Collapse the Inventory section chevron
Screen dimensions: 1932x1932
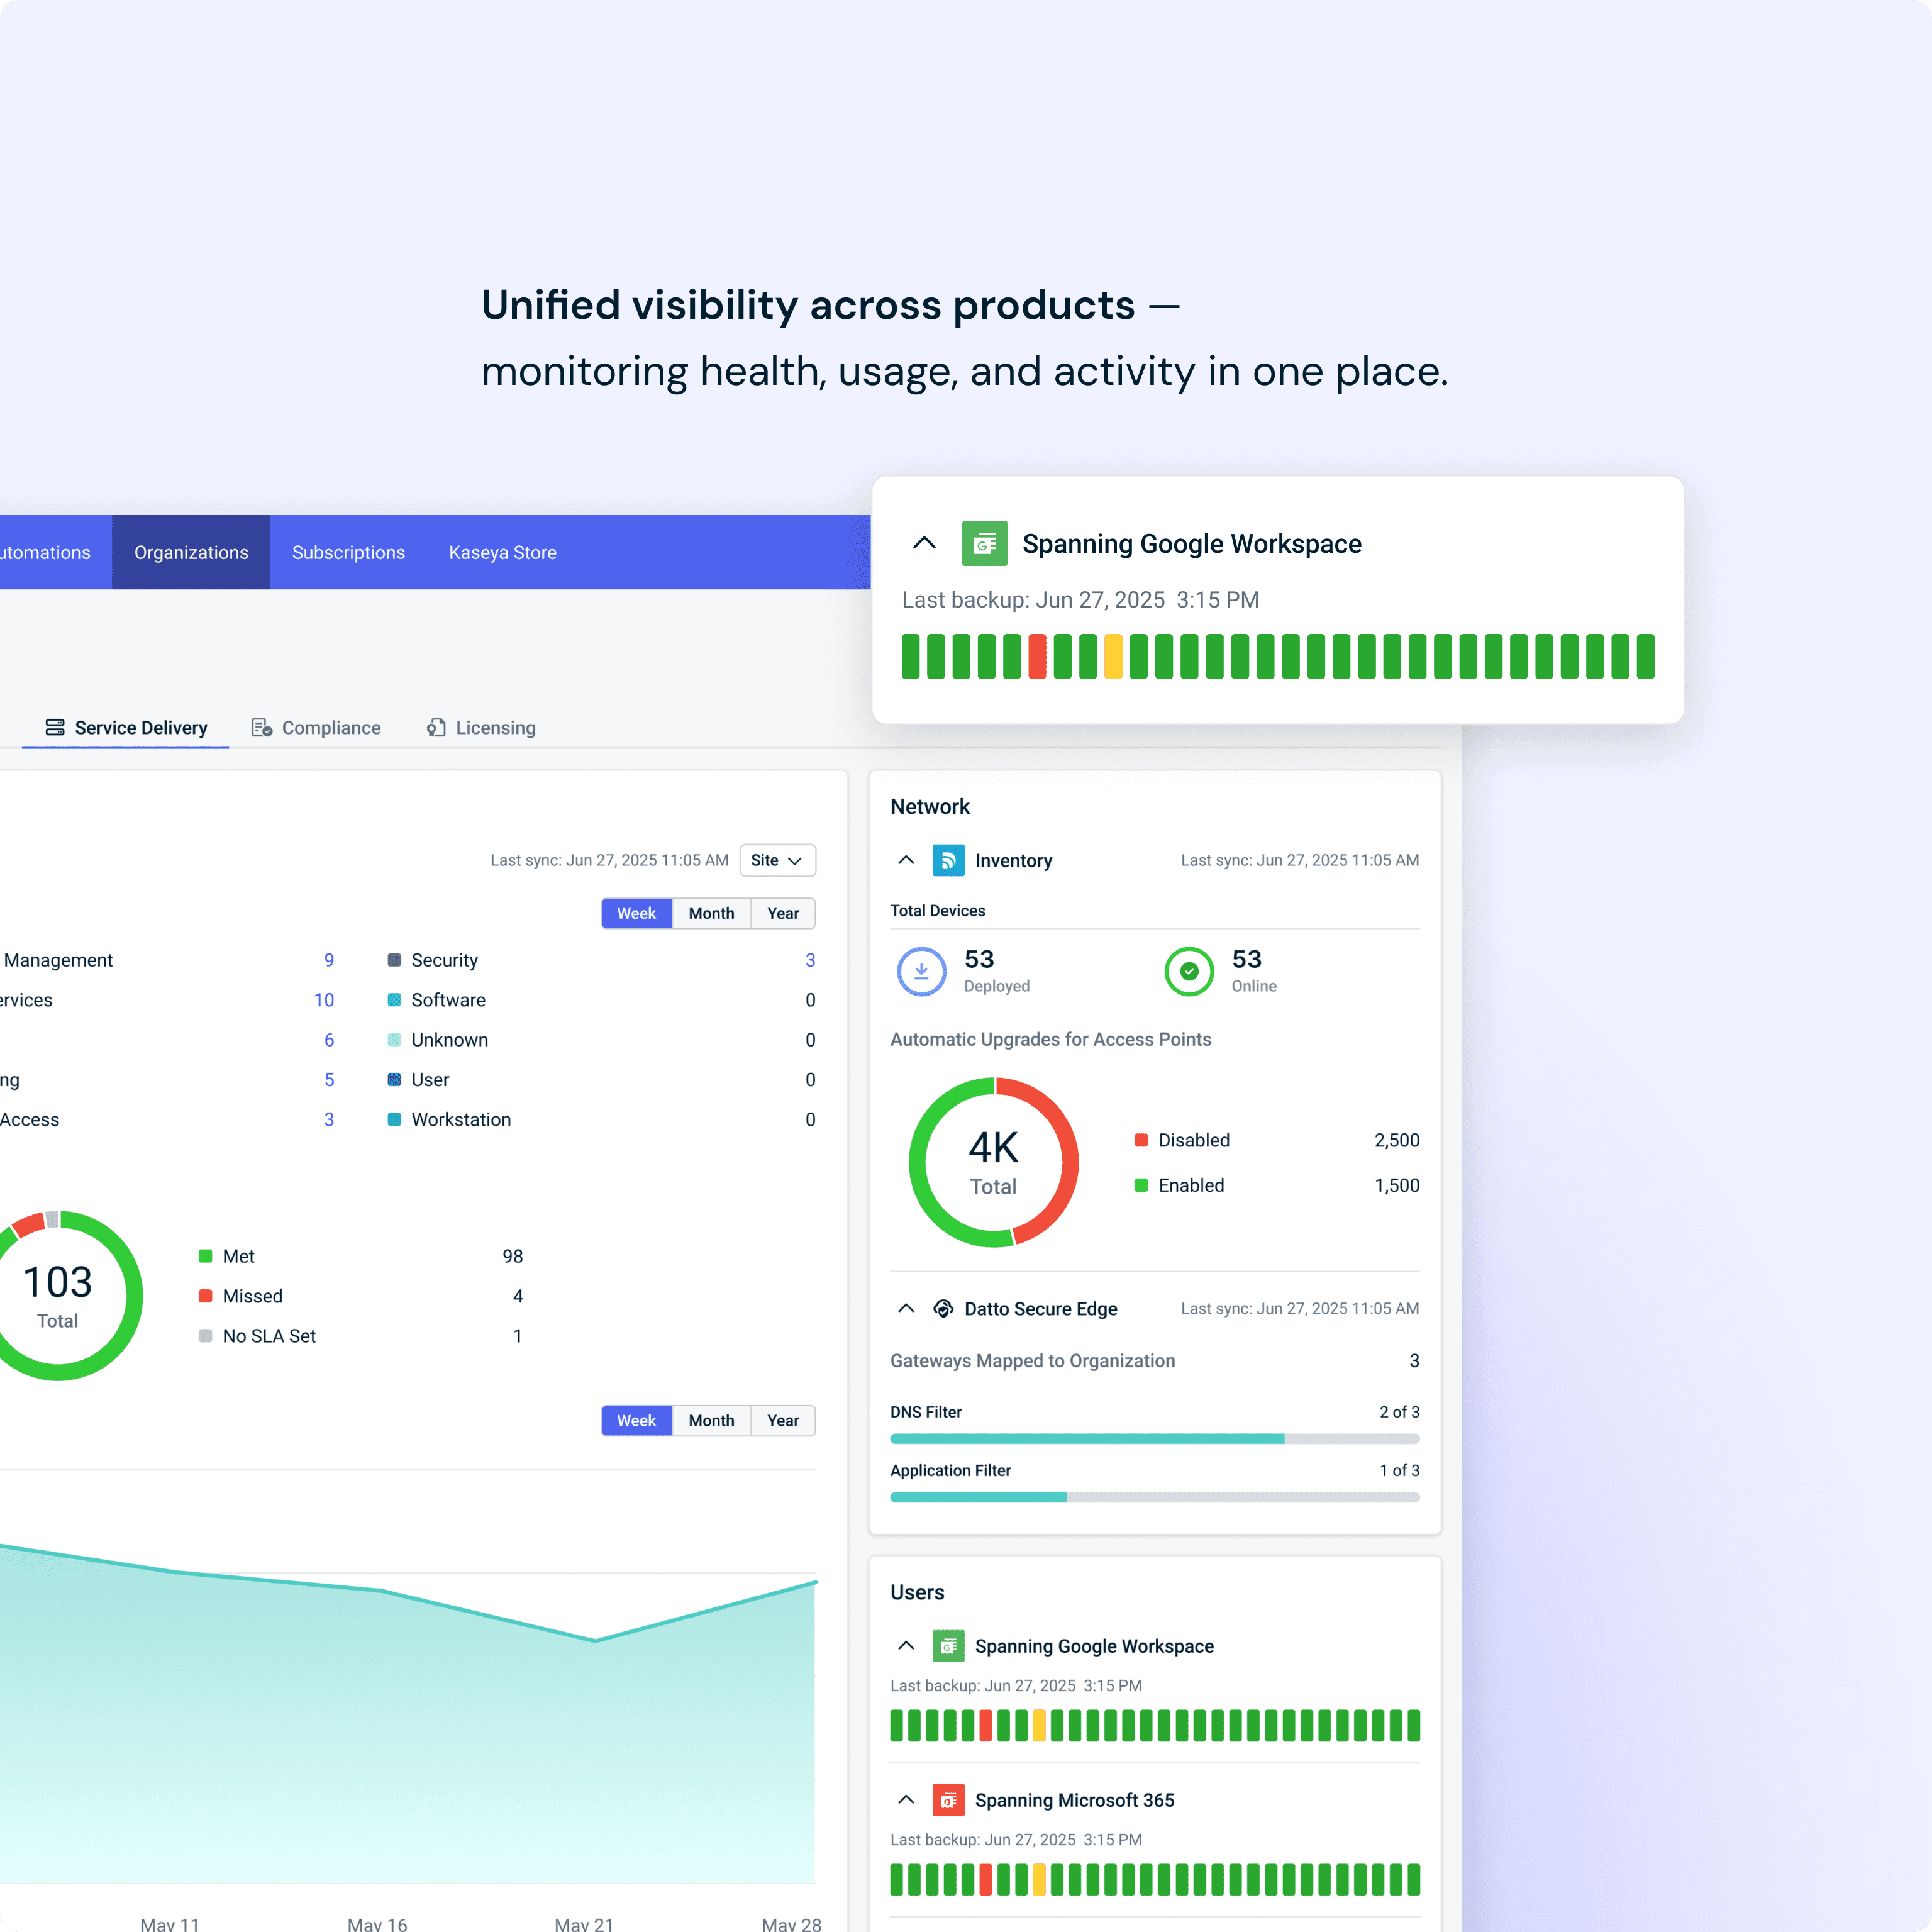(906, 861)
